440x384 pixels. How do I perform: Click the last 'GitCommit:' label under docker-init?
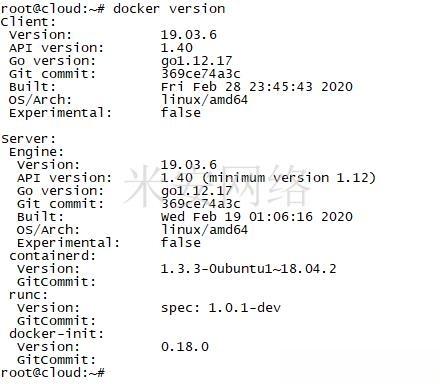(57, 360)
